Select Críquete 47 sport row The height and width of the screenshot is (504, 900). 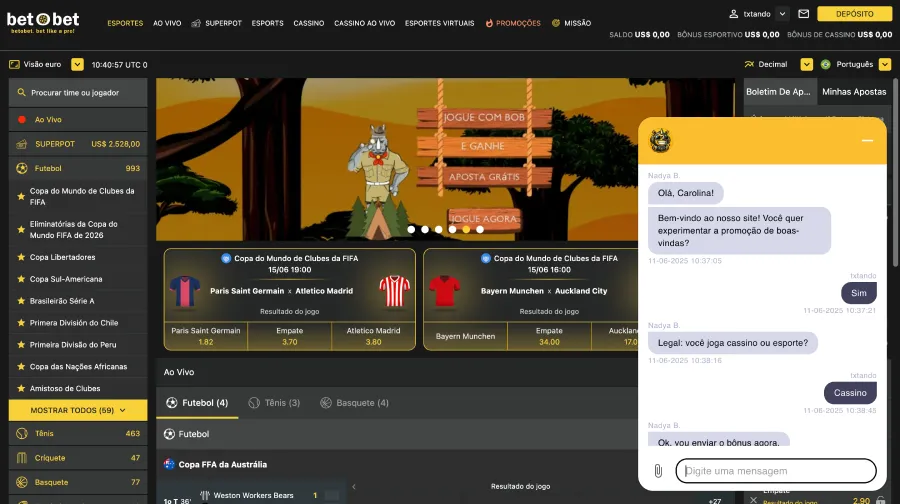(78, 458)
